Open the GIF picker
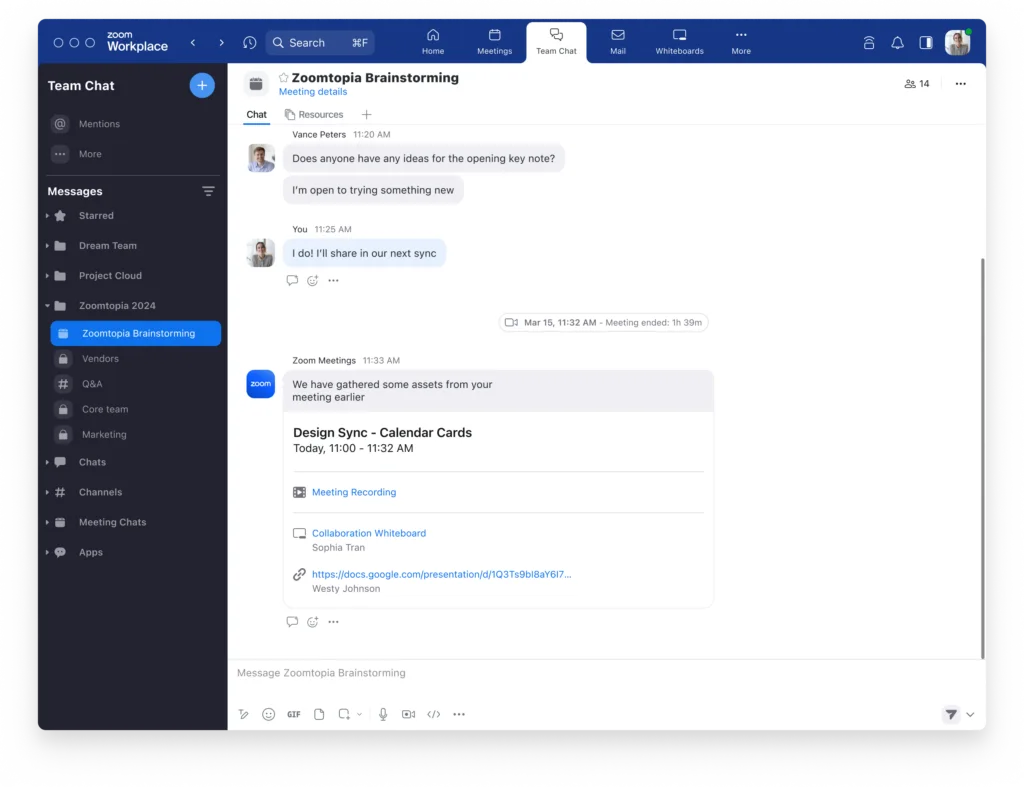This screenshot has width=1024, height=787. [x=294, y=715]
